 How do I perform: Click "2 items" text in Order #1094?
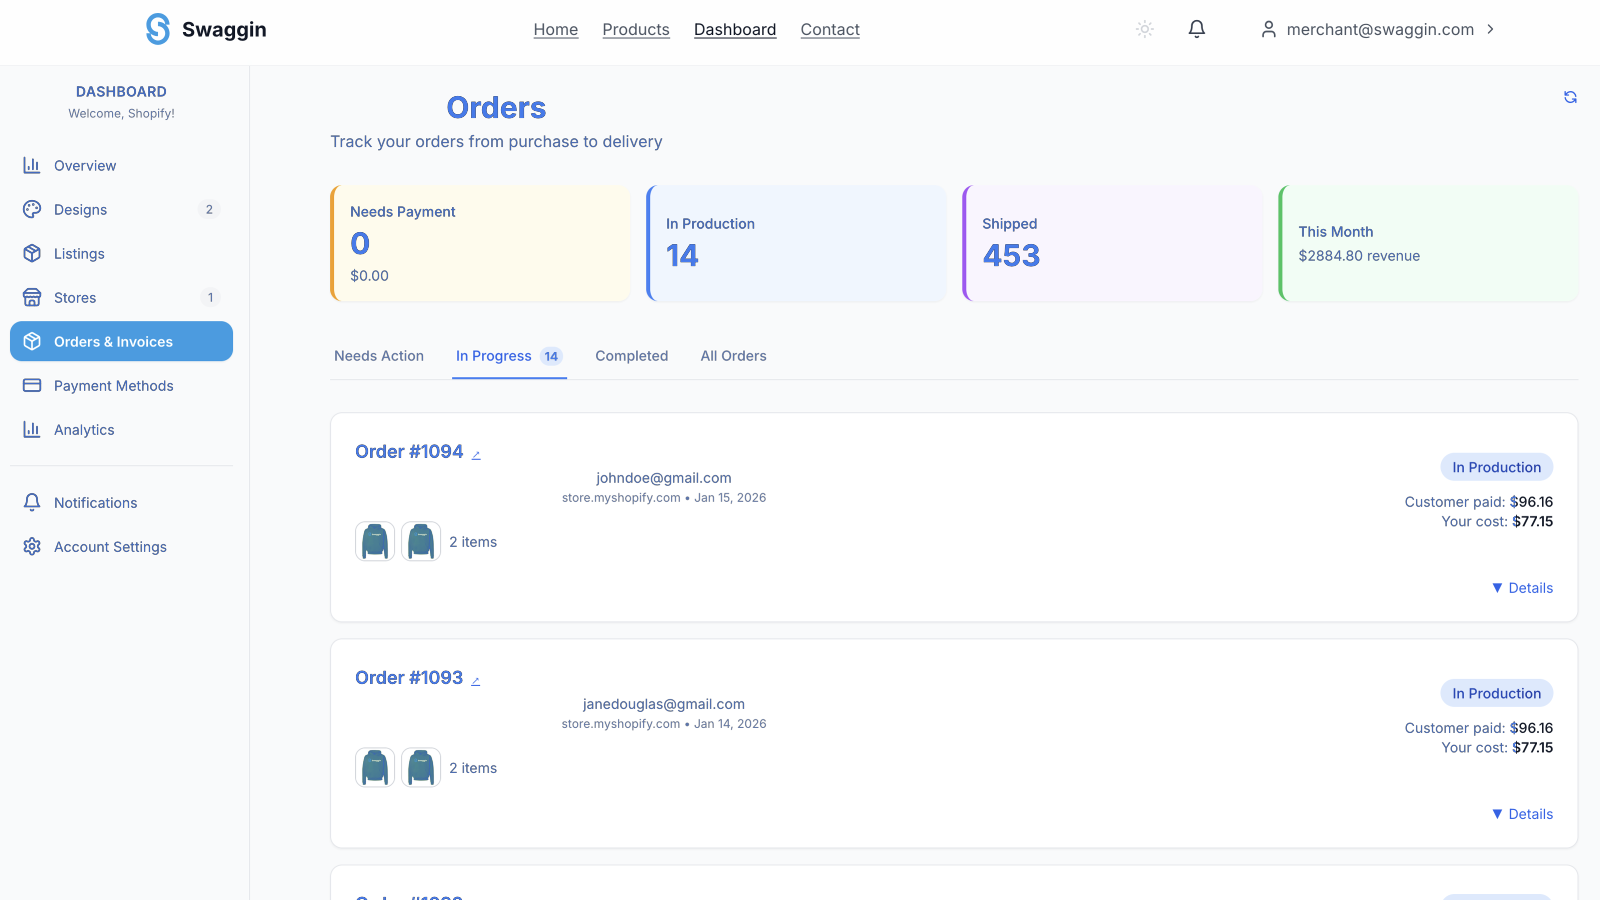pyautogui.click(x=473, y=542)
